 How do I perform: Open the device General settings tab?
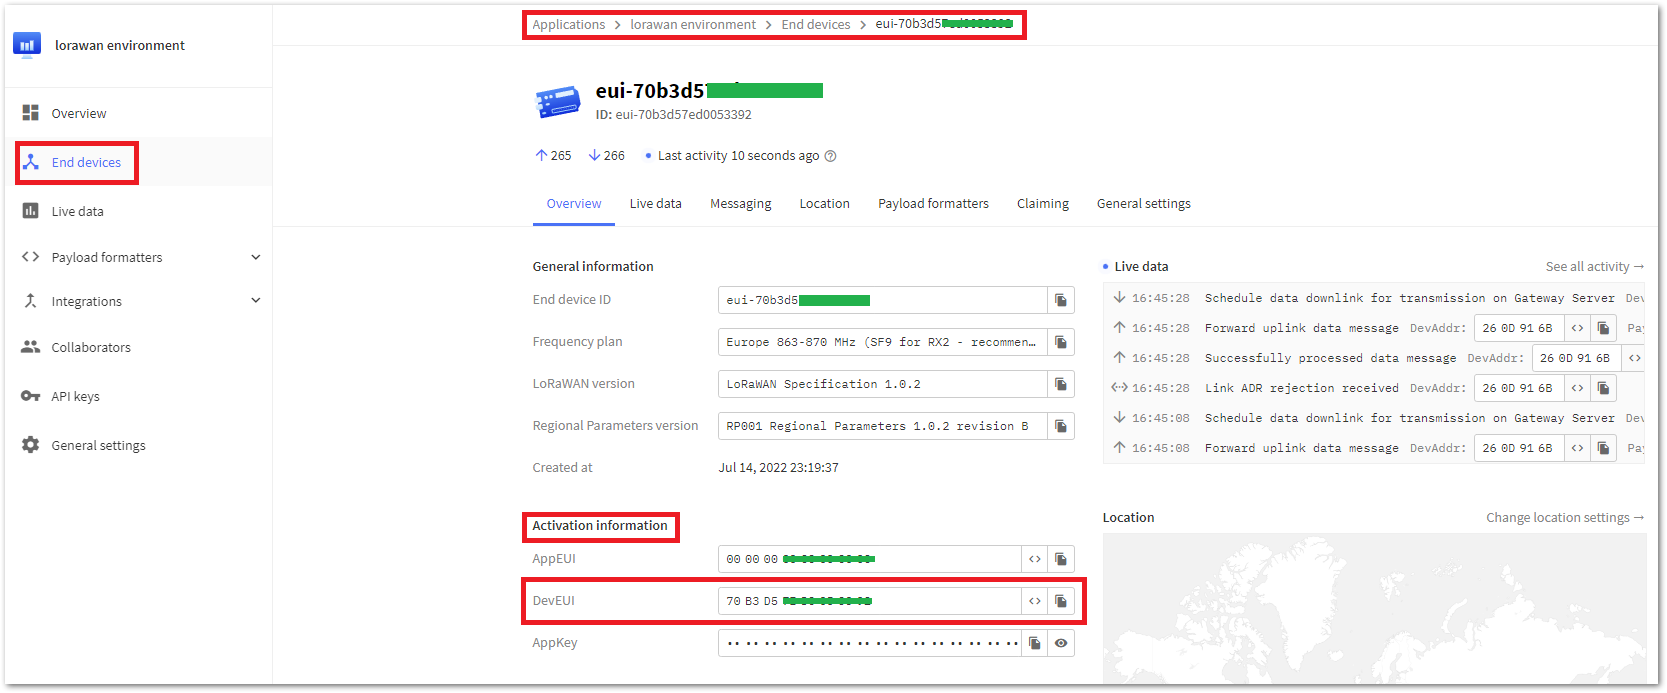coord(1143,204)
